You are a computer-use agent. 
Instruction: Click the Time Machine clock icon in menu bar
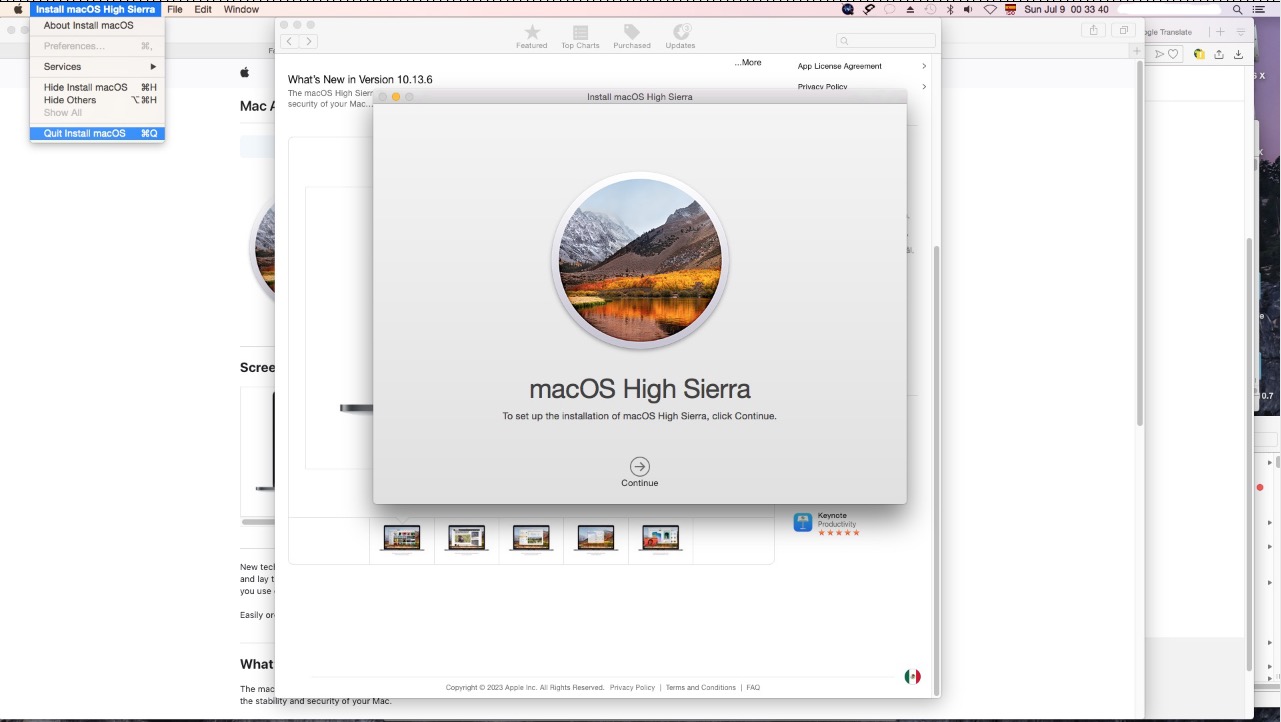pos(930,9)
